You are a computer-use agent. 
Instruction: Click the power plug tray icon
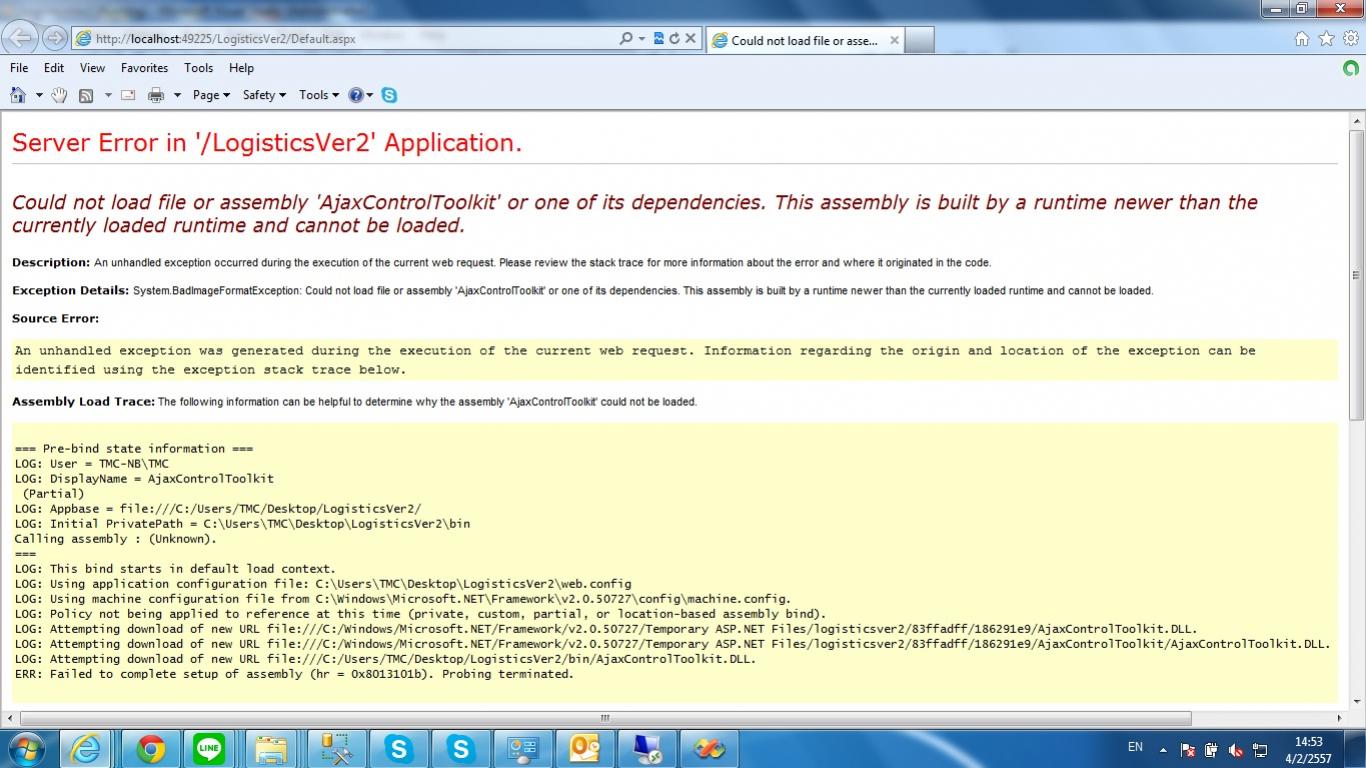click(1211, 750)
